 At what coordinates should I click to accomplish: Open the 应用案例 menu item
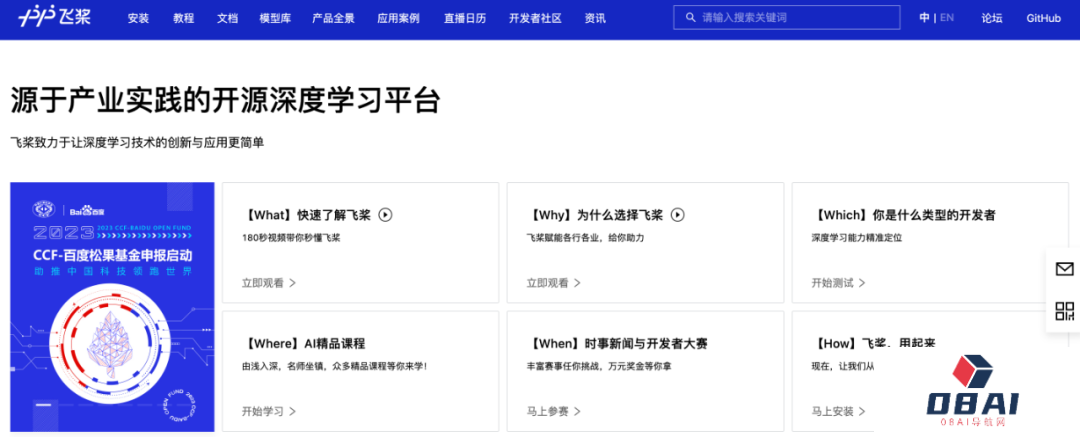point(398,19)
